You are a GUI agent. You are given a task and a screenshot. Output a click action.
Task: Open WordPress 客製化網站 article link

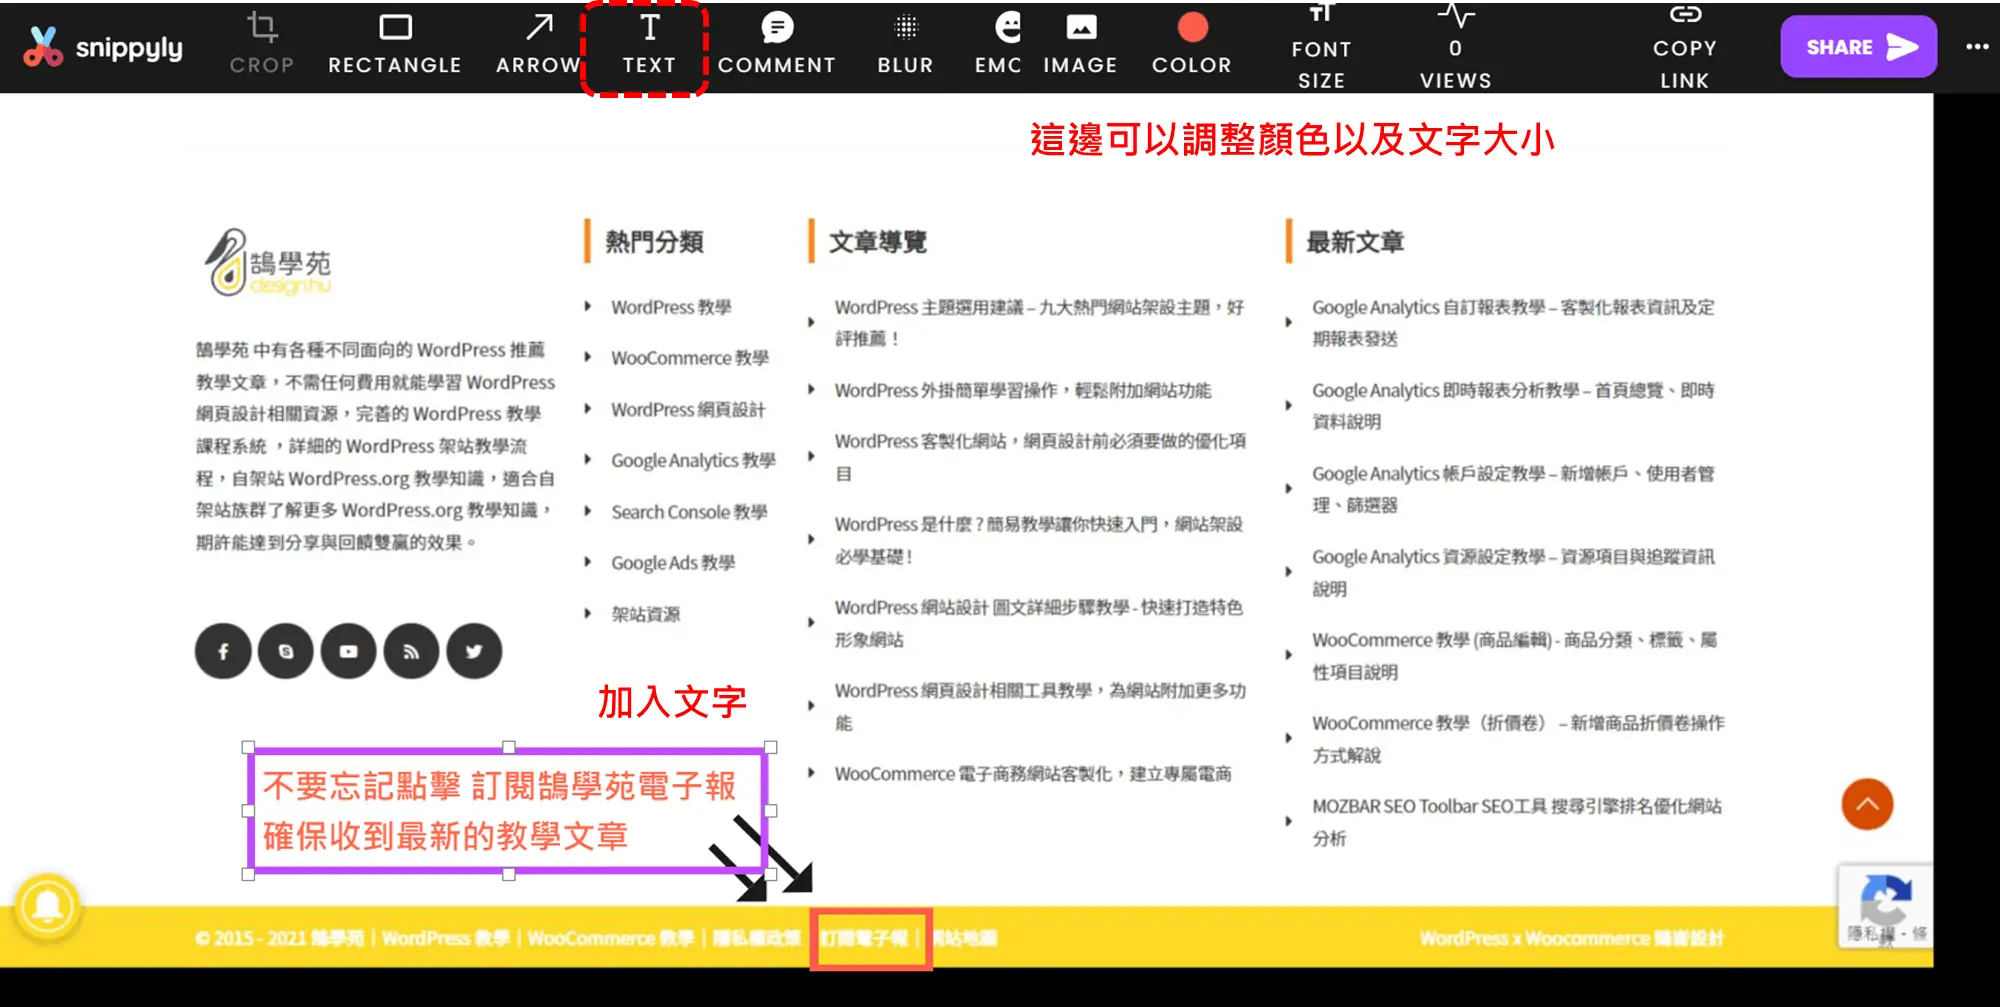[1040, 457]
